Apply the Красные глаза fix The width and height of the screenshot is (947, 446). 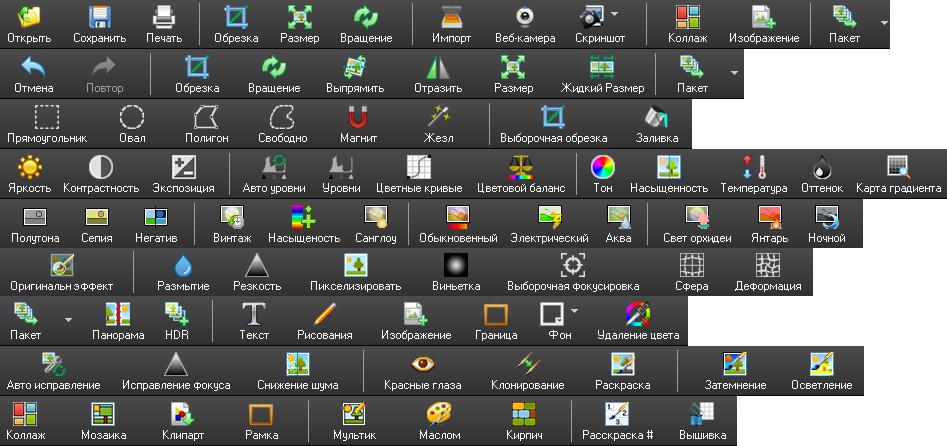pyautogui.click(x=422, y=363)
